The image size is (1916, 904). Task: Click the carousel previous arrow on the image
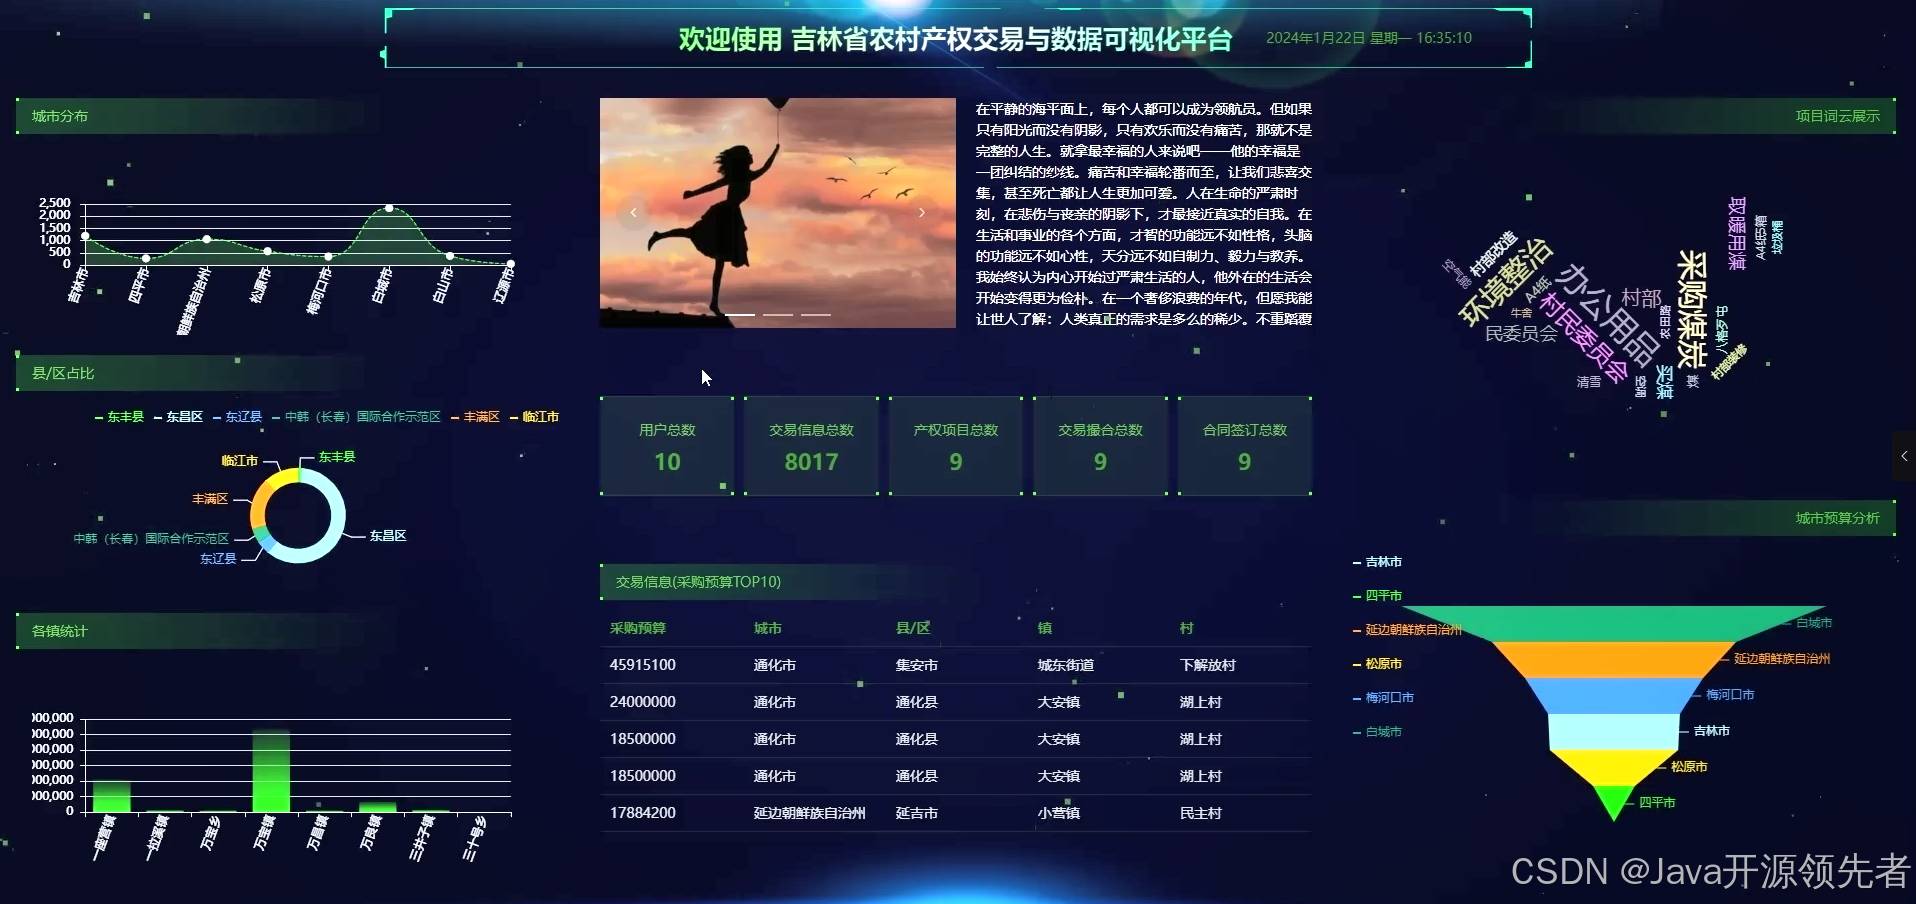click(x=633, y=212)
